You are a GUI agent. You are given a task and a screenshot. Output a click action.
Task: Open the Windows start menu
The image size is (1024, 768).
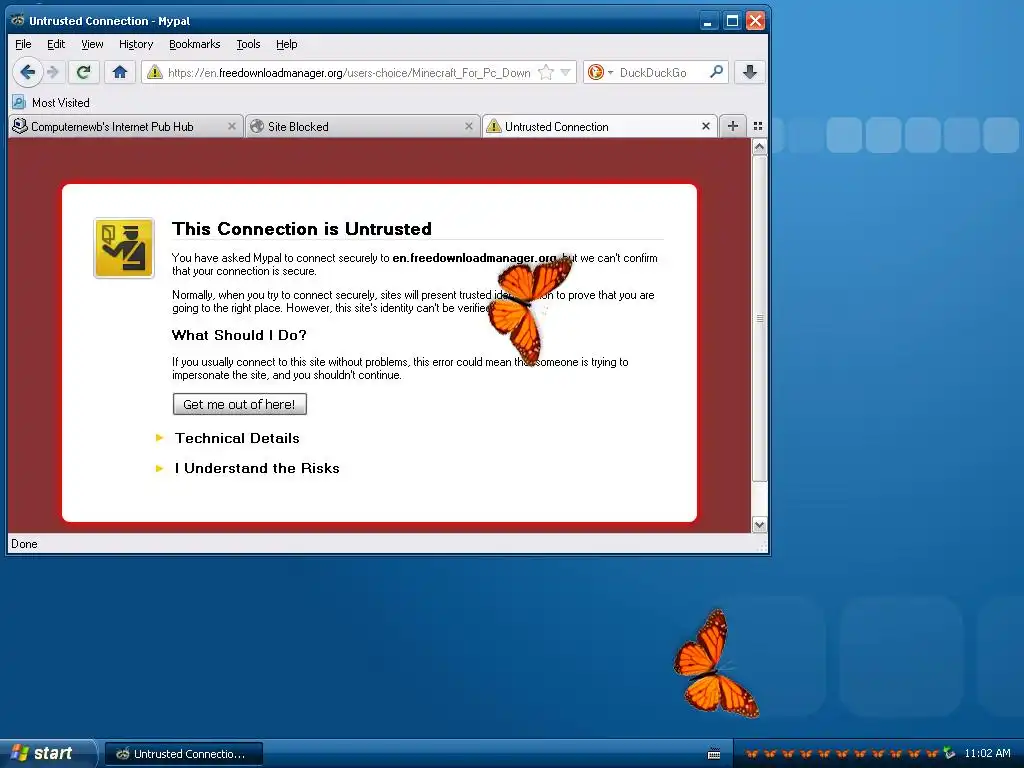tap(47, 753)
